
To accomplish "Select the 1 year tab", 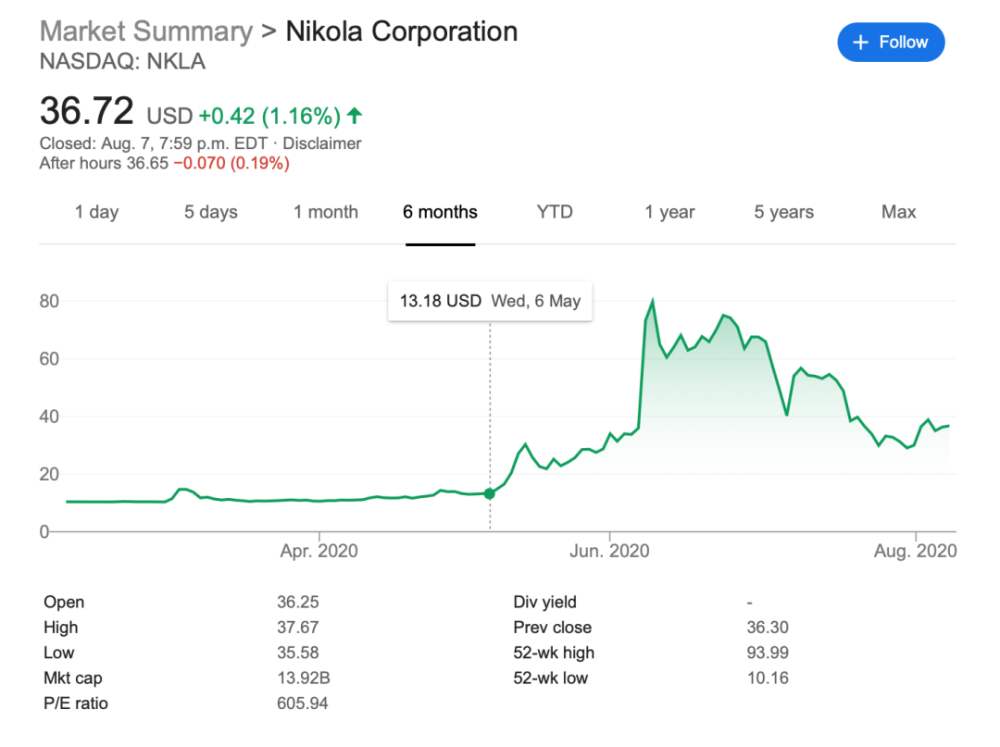I will coord(670,212).
